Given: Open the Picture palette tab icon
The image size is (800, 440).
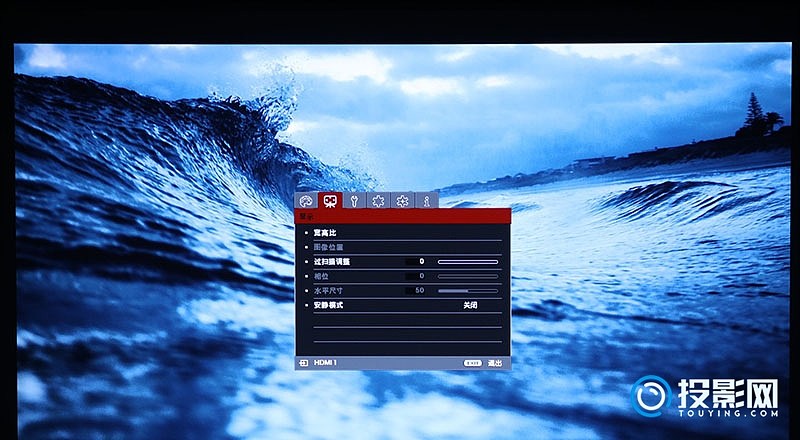Looking at the screenshot, I should click(x=306, y=200).
